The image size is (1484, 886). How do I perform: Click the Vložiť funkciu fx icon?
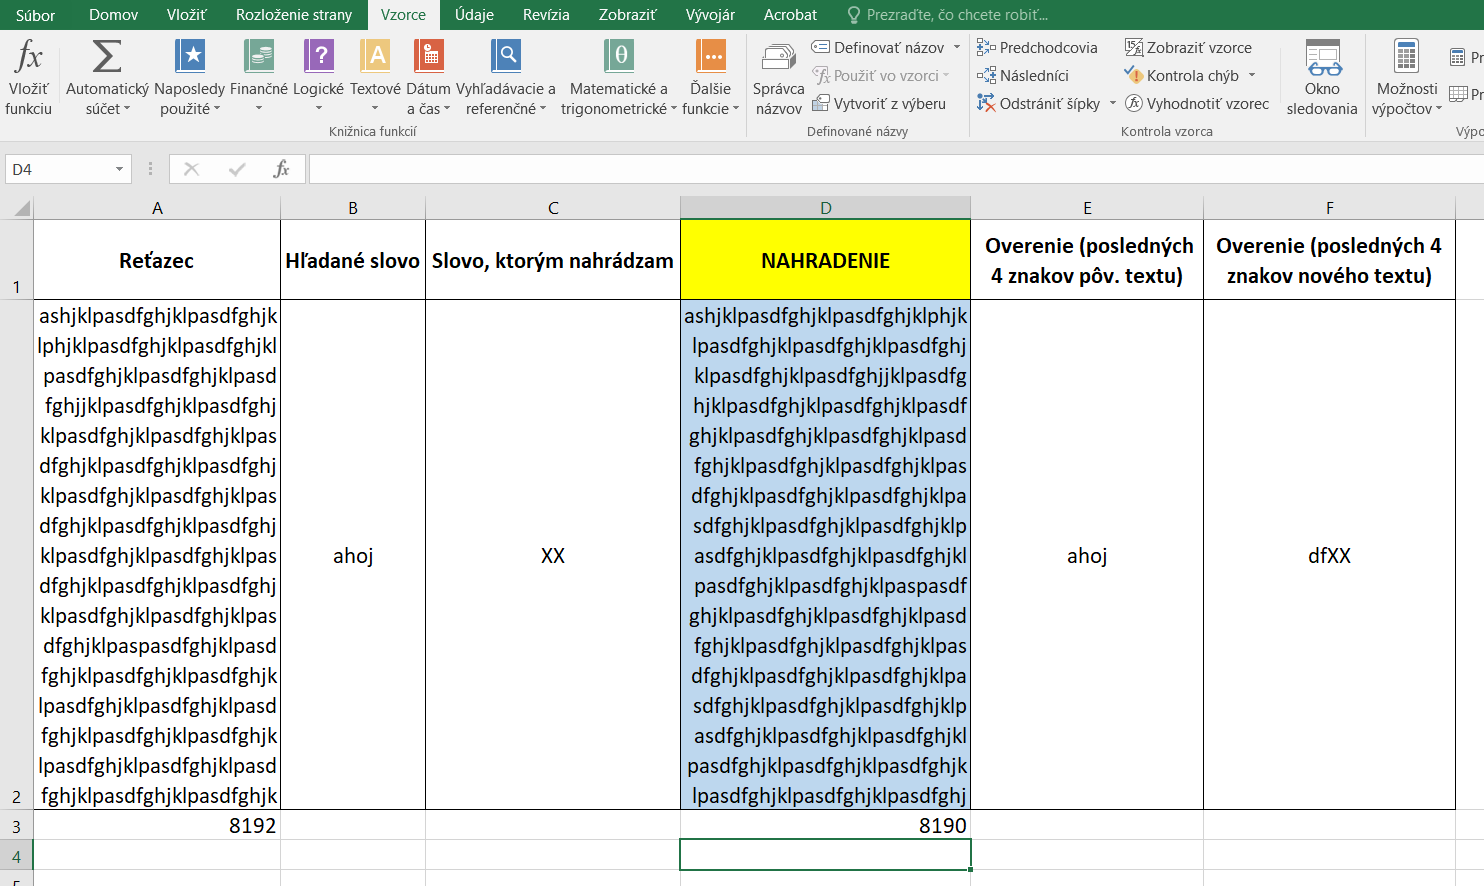28,58
